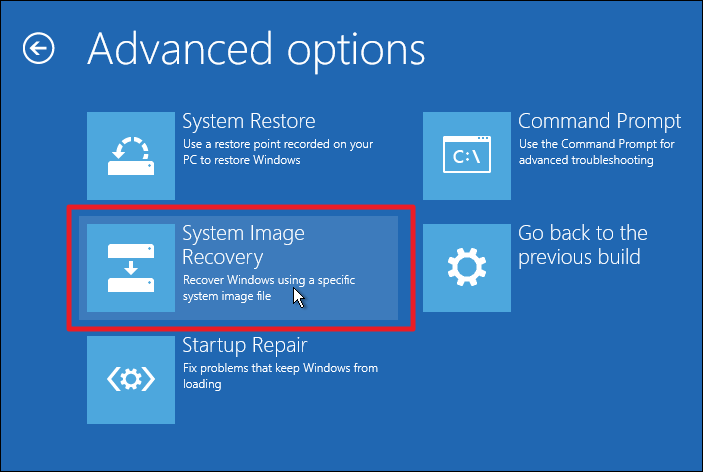
Task: Click the System Restore tile icon
Action: tap(131, 156)
